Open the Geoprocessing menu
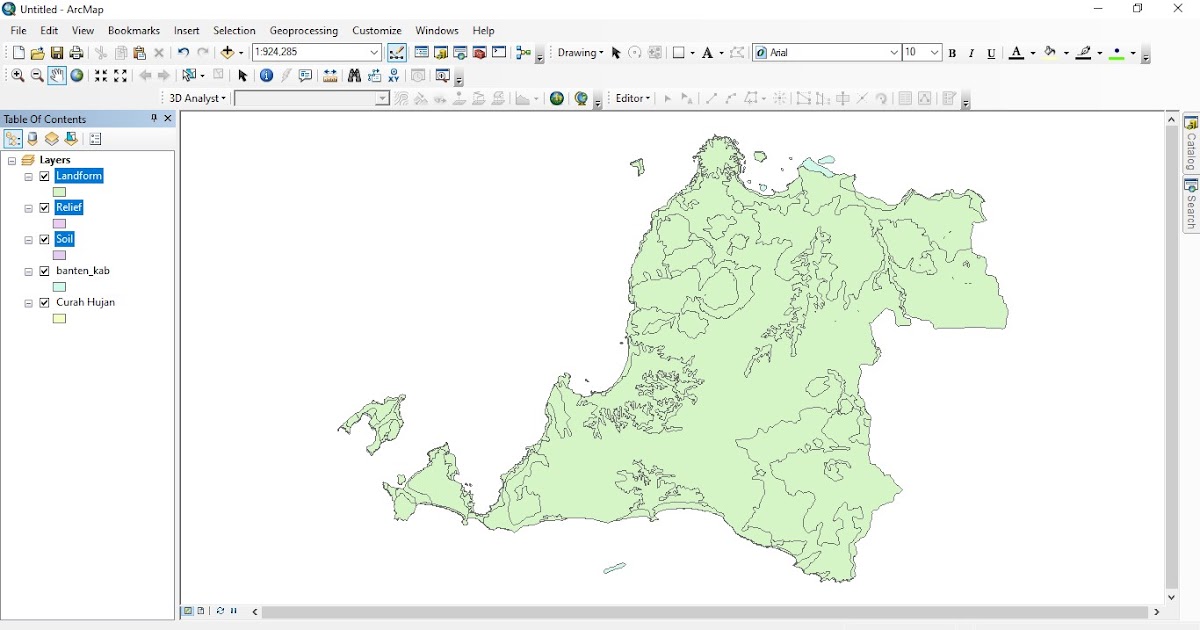The image size is (1200, 630). tap(304, 31)
